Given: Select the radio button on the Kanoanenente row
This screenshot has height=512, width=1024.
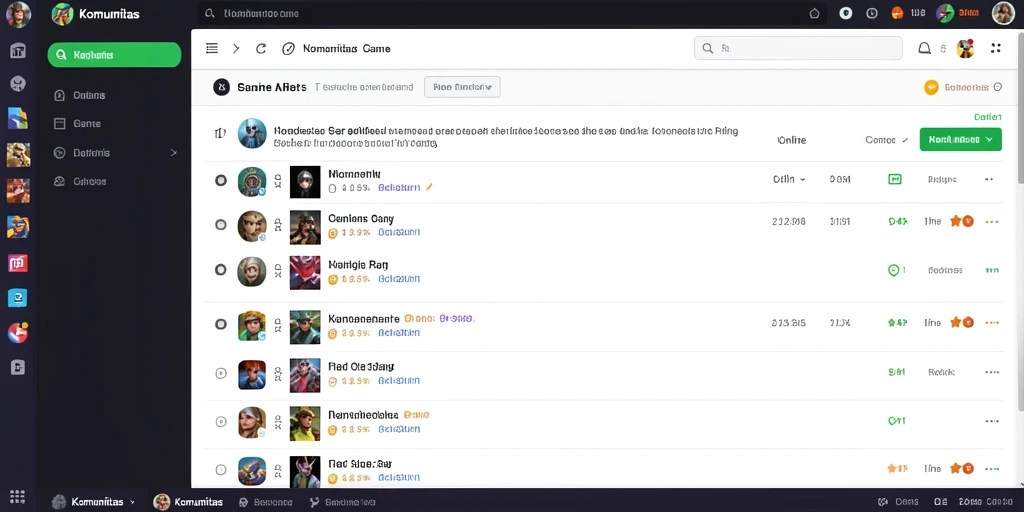Looking at the screenshot, I should 221,324.
